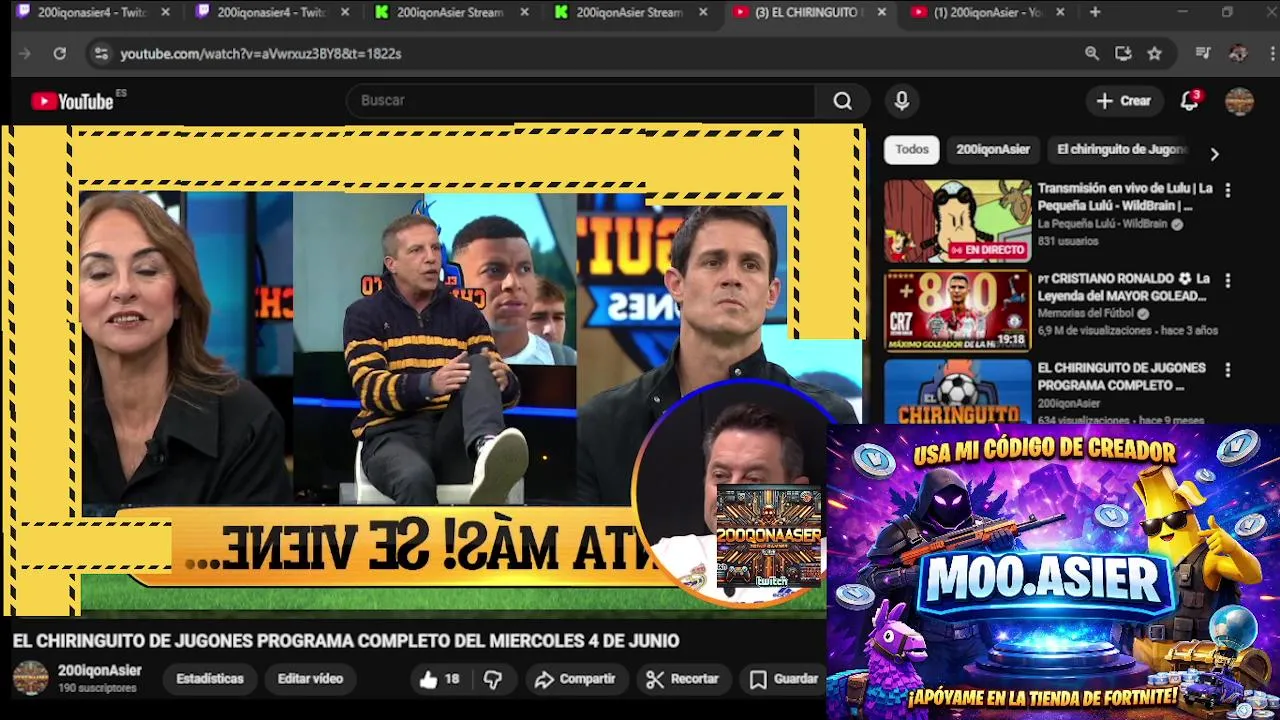This screenshot has height=720, width=1280.
Task: Close the first 200iqonasier4 Twitch tab
Action: tap(165, 13)
